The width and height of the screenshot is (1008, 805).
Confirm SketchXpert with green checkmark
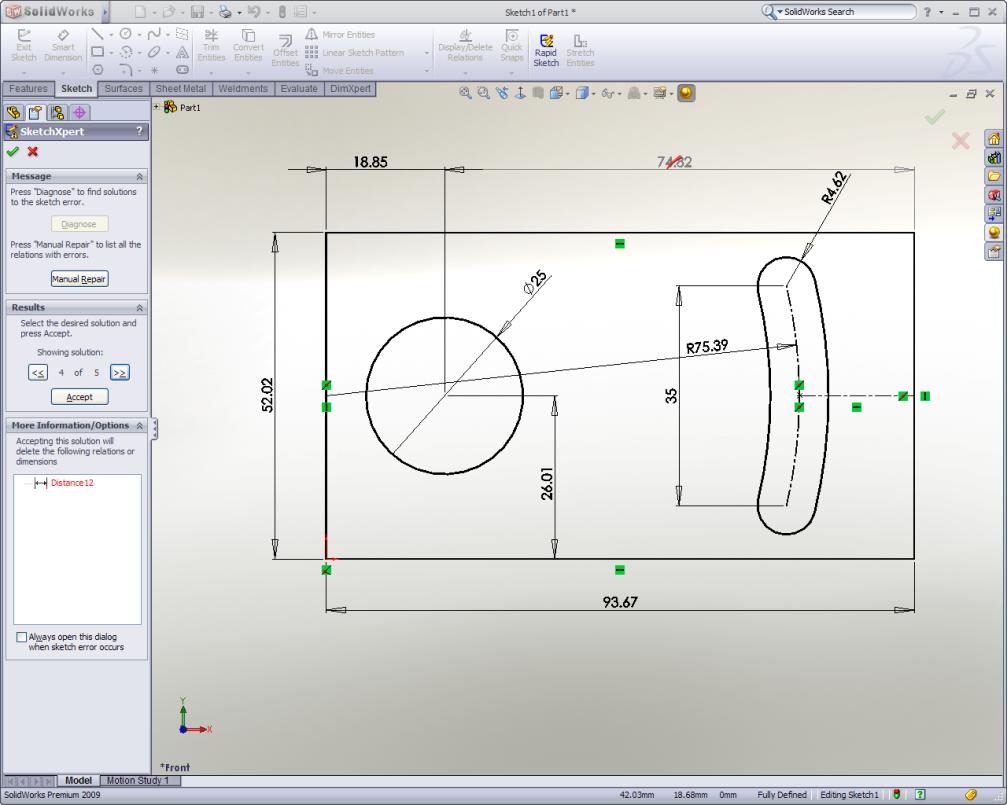(12, 152)
